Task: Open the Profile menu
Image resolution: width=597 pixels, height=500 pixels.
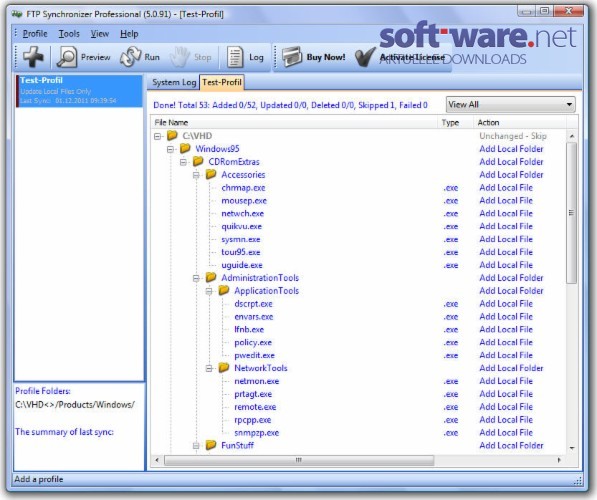Action: tap(35, 34)
